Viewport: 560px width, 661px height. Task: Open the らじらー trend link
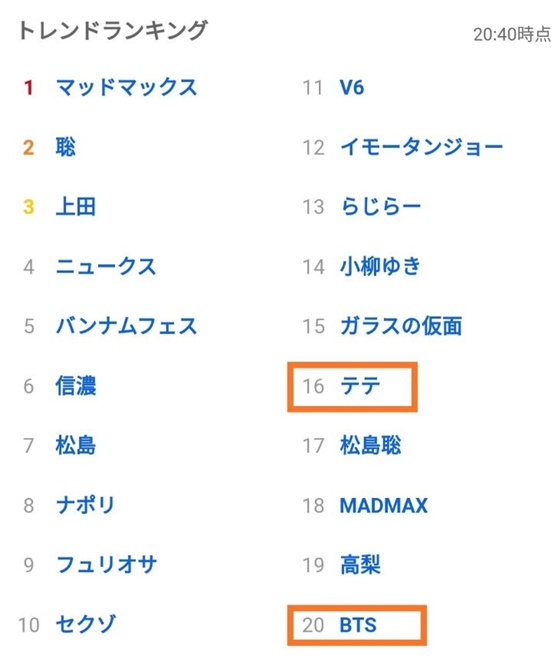pyautogui.click(x=381, y=207)
